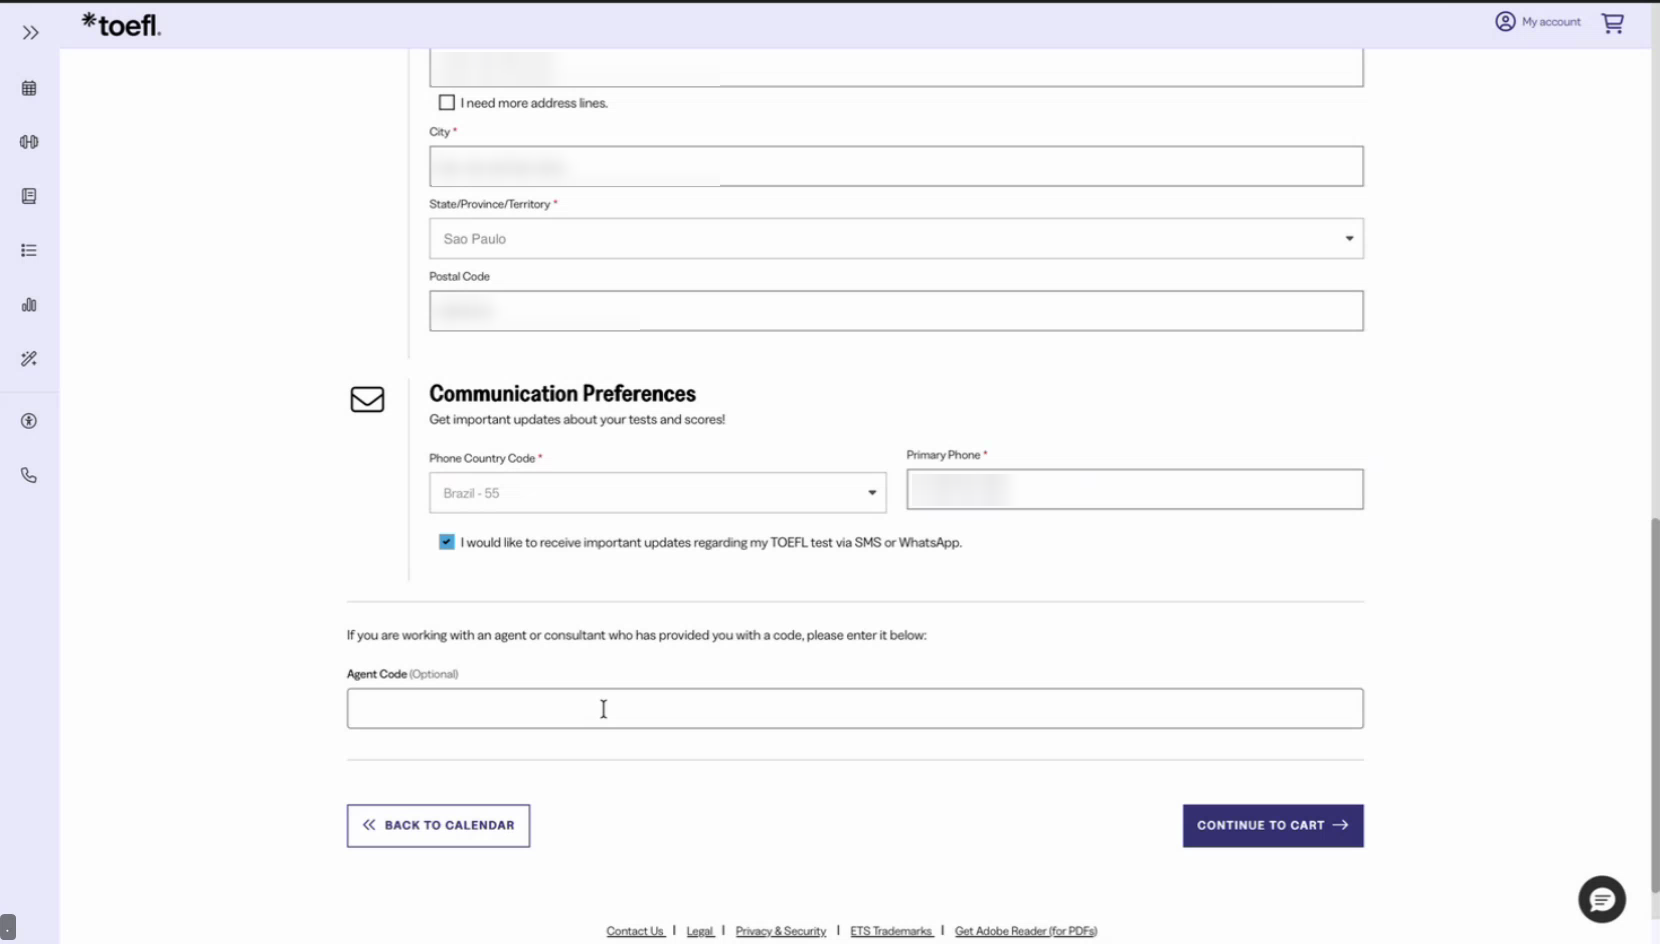Image resolution: width=1660 pixels, height=944 pixels.
Task: Click the page vertical scrollbar thumb
Action: click(x=1655, y=705)
